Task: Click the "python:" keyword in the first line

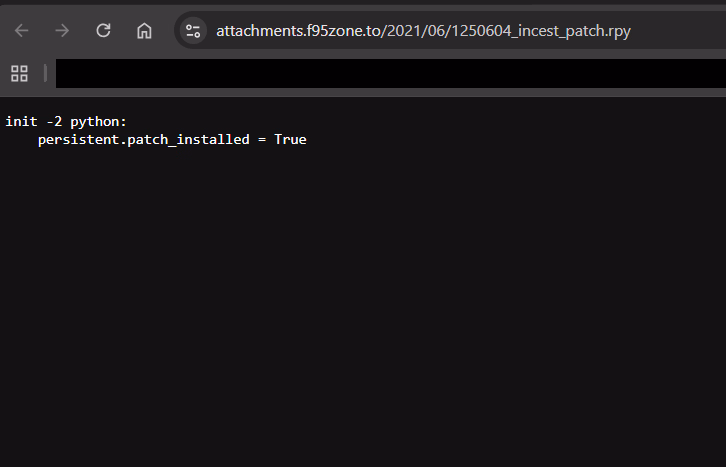Action: (98, 121)
